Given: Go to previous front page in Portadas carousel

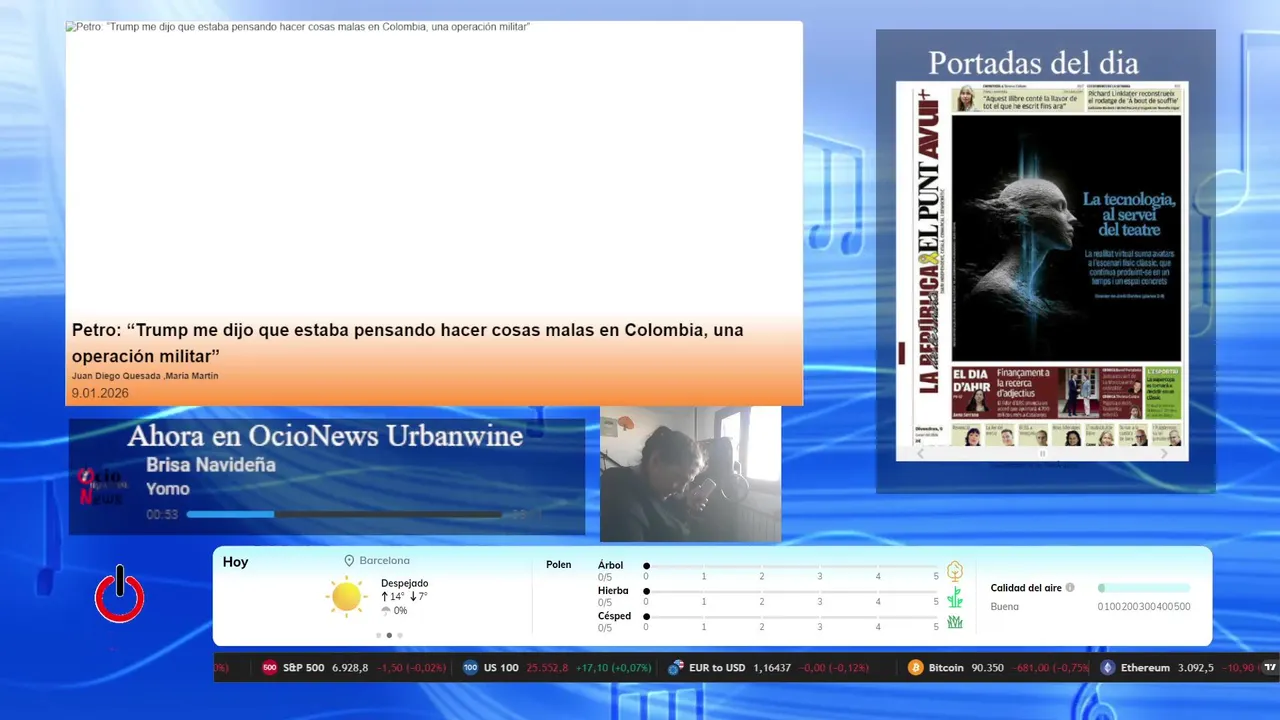Looking at the screenshot, I should 921,453.
